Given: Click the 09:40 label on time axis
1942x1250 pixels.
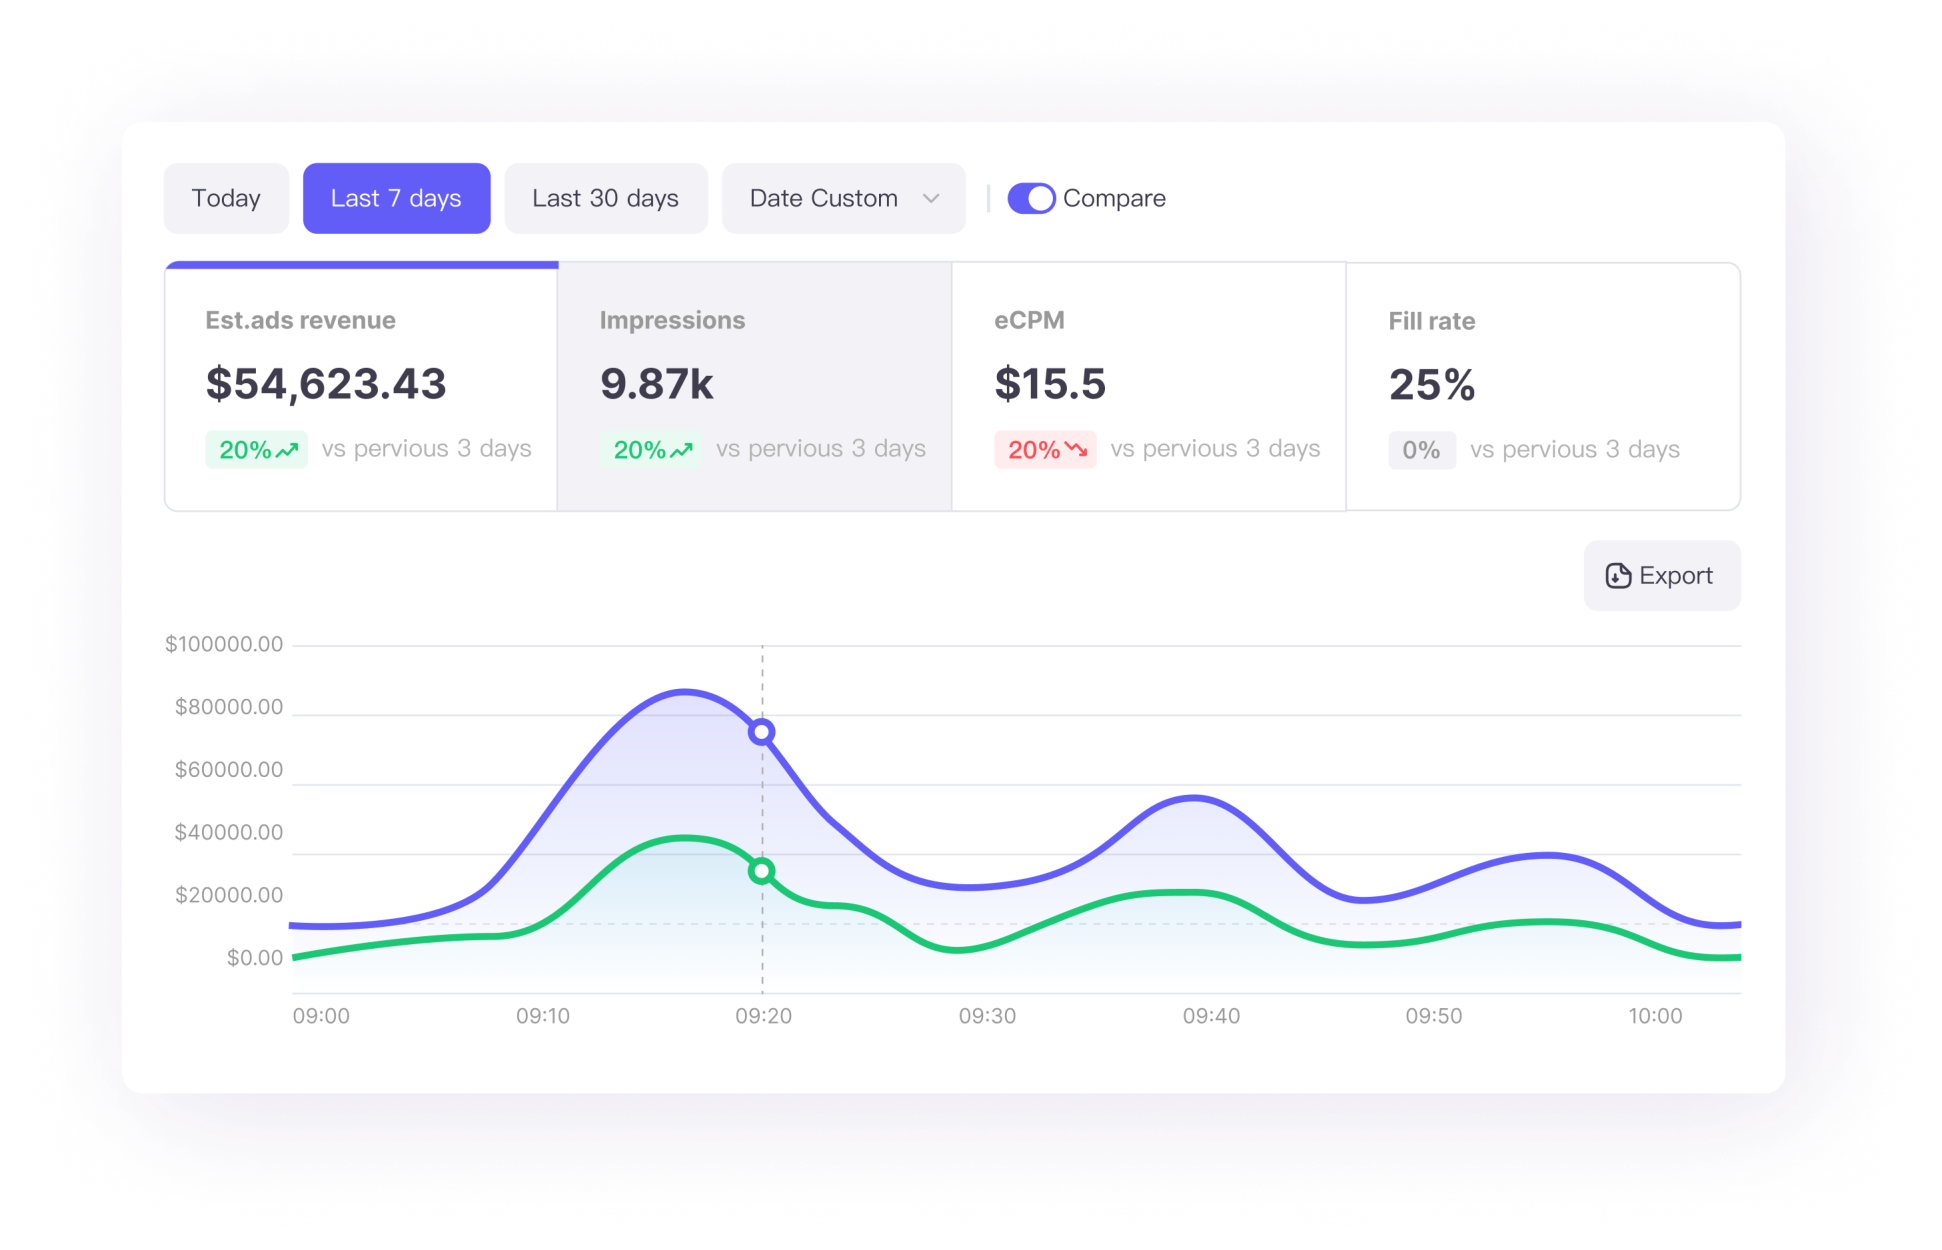Looking at the screenshot, I should (x=1211, y=1016).
